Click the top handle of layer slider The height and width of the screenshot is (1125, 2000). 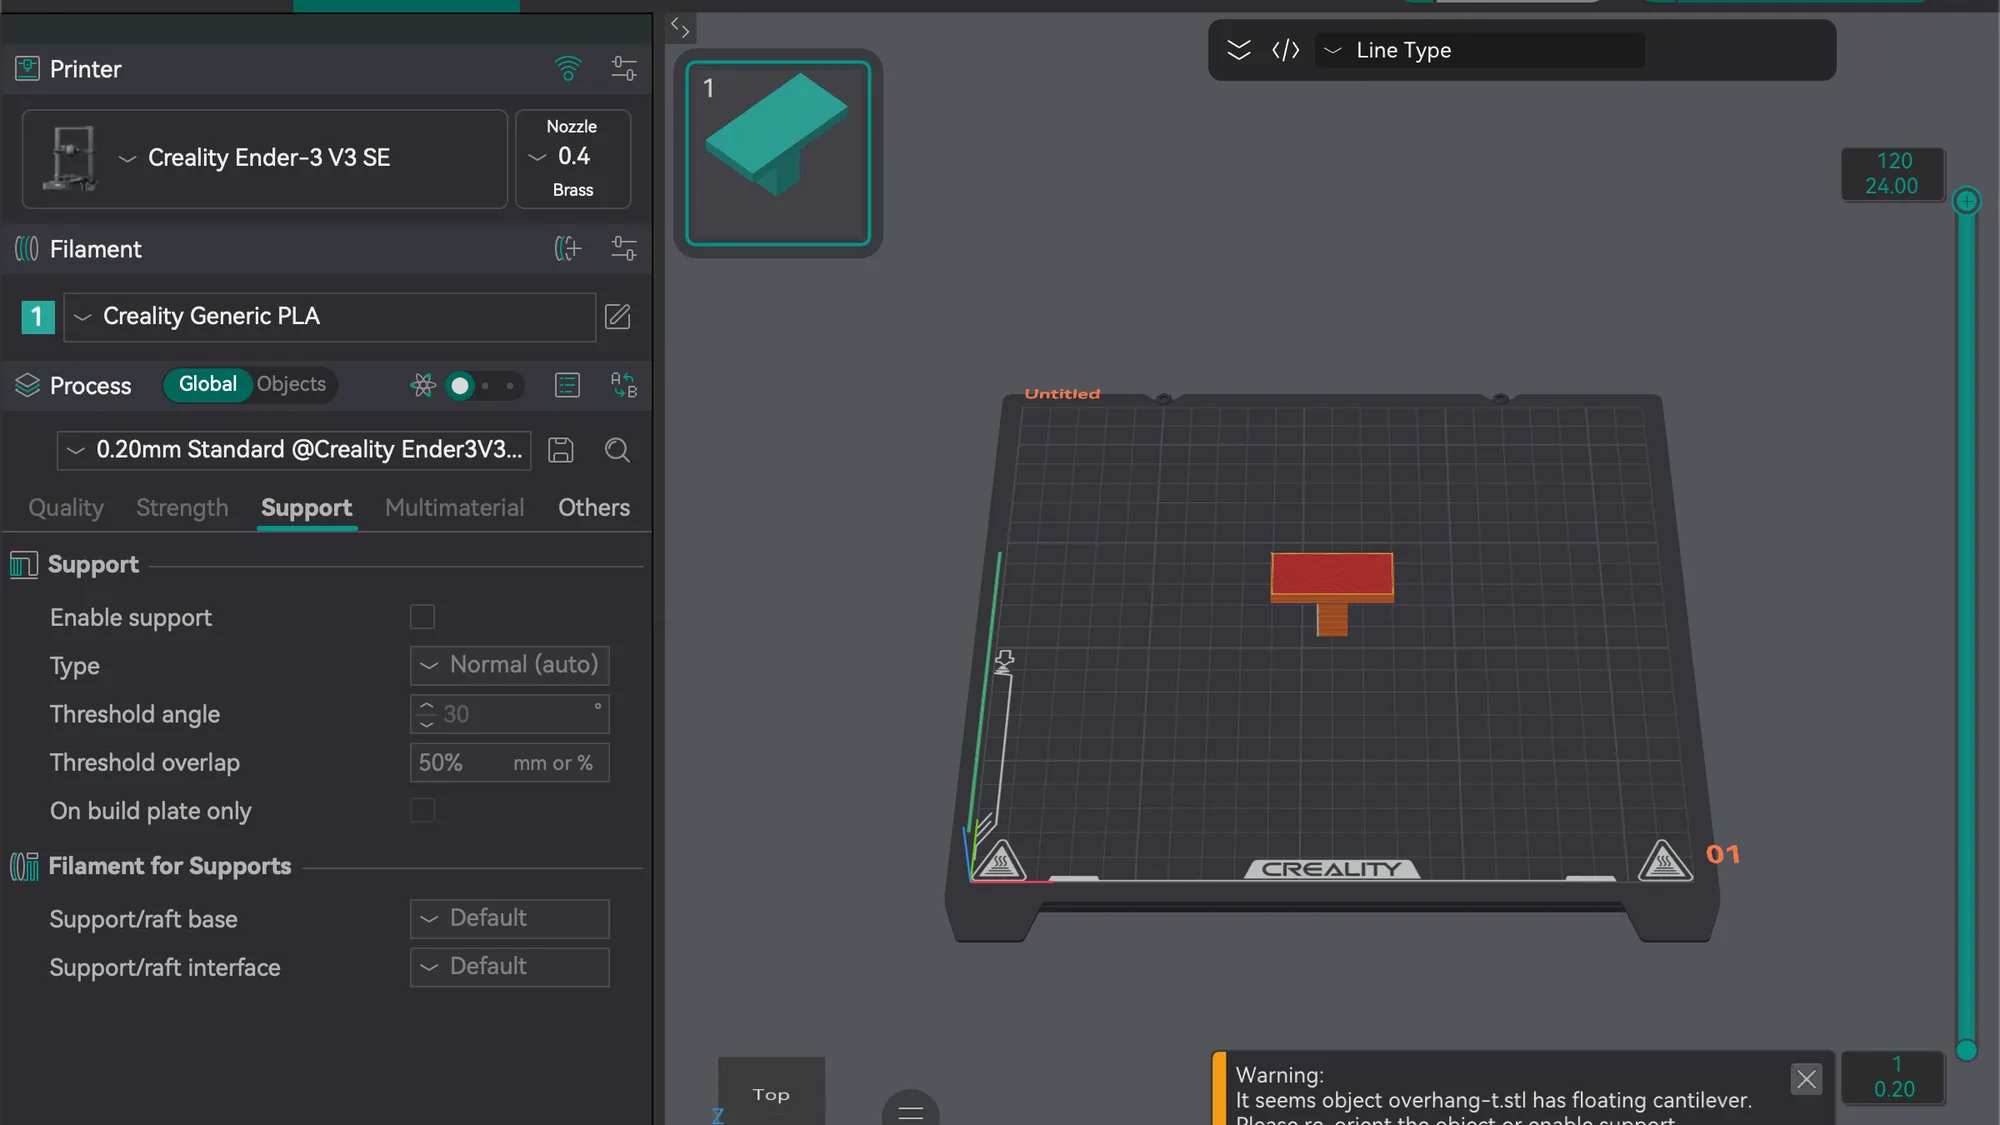(x=1966, y=201)
